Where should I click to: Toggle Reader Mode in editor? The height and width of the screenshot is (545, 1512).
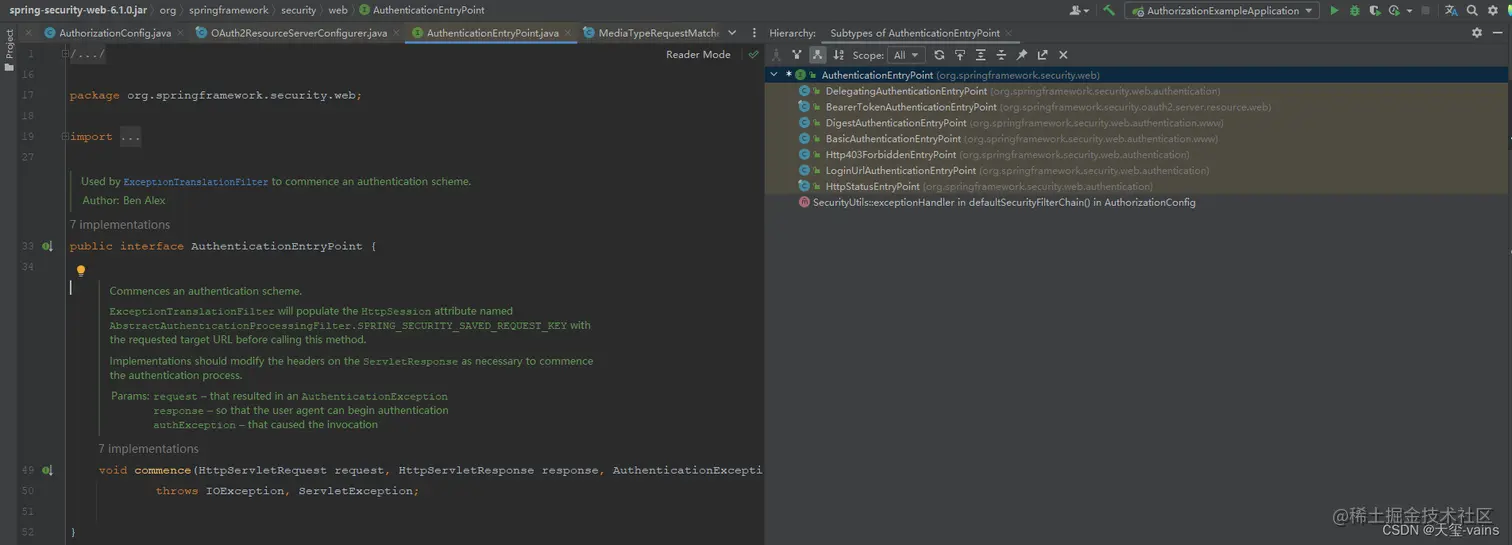pyautogui.click(x=698, y=55)
